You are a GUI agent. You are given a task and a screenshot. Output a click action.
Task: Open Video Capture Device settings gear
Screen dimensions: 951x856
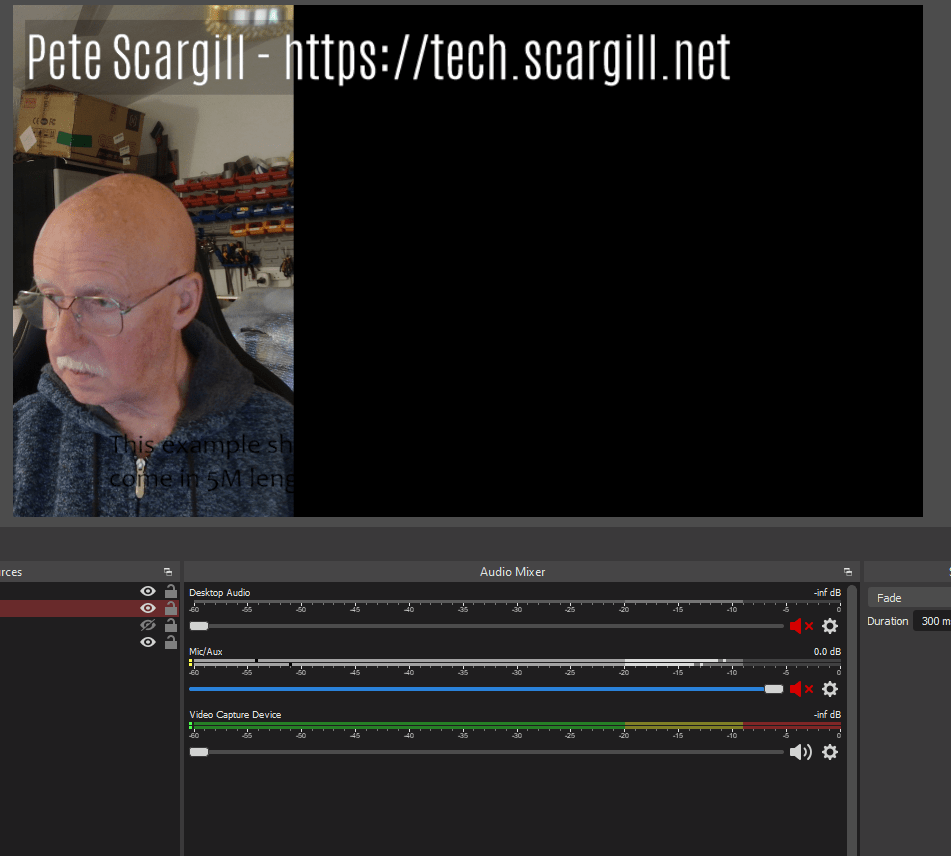829,752
